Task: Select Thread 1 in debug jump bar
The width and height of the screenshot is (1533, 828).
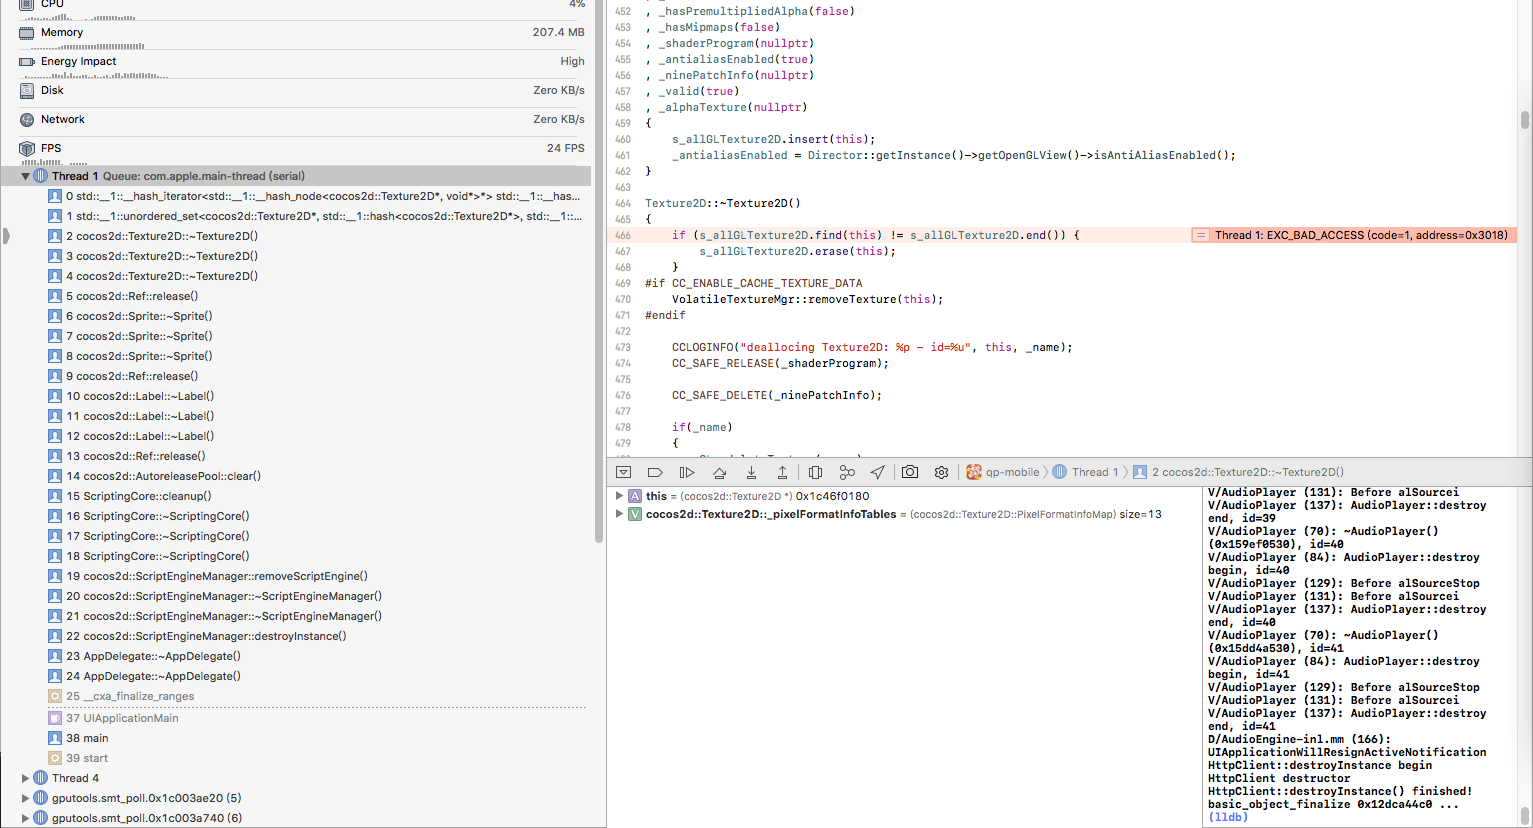Action: 1085,472
